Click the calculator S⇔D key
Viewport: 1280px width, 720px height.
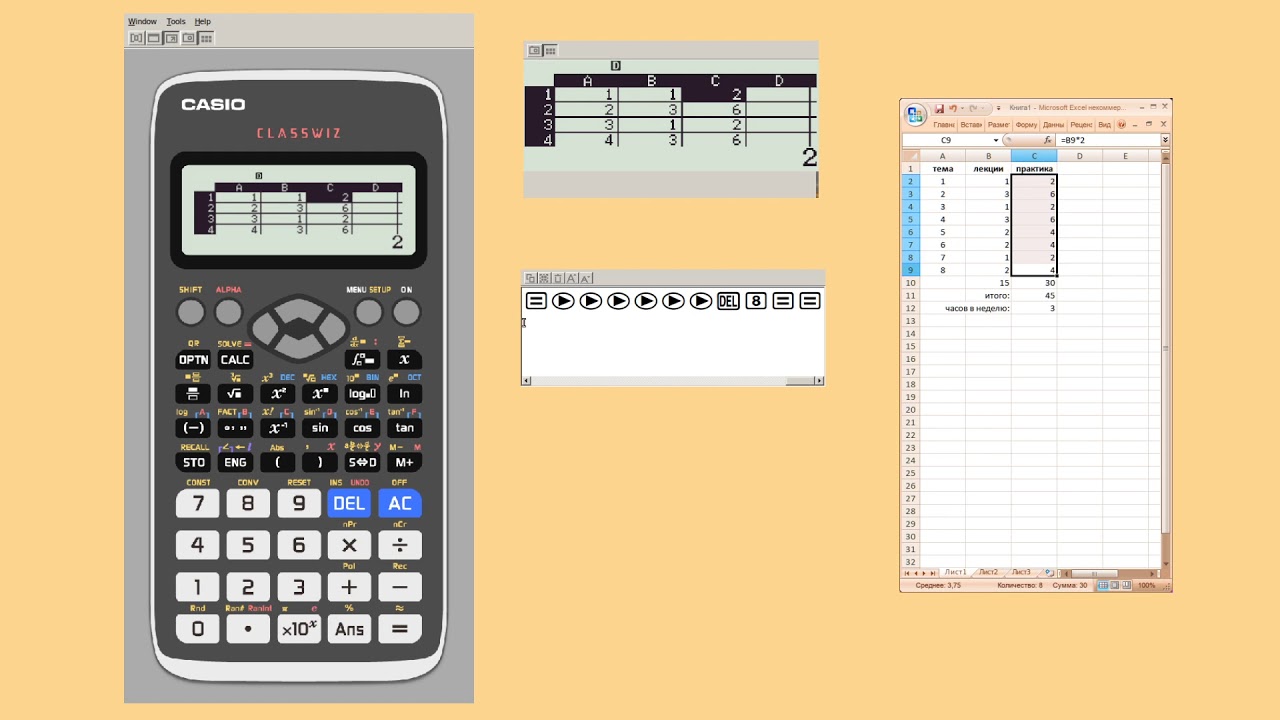click(x=362, y=462)
